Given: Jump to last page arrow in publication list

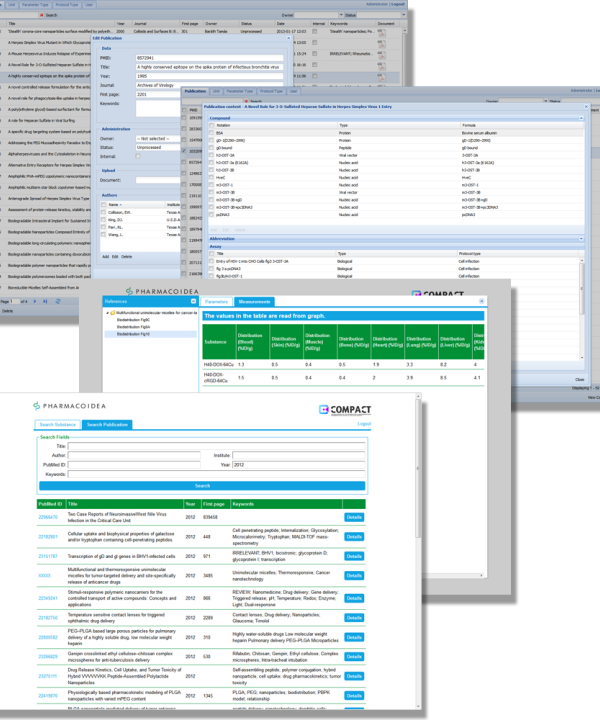Looking at the screenshot, I should (45, 302).
